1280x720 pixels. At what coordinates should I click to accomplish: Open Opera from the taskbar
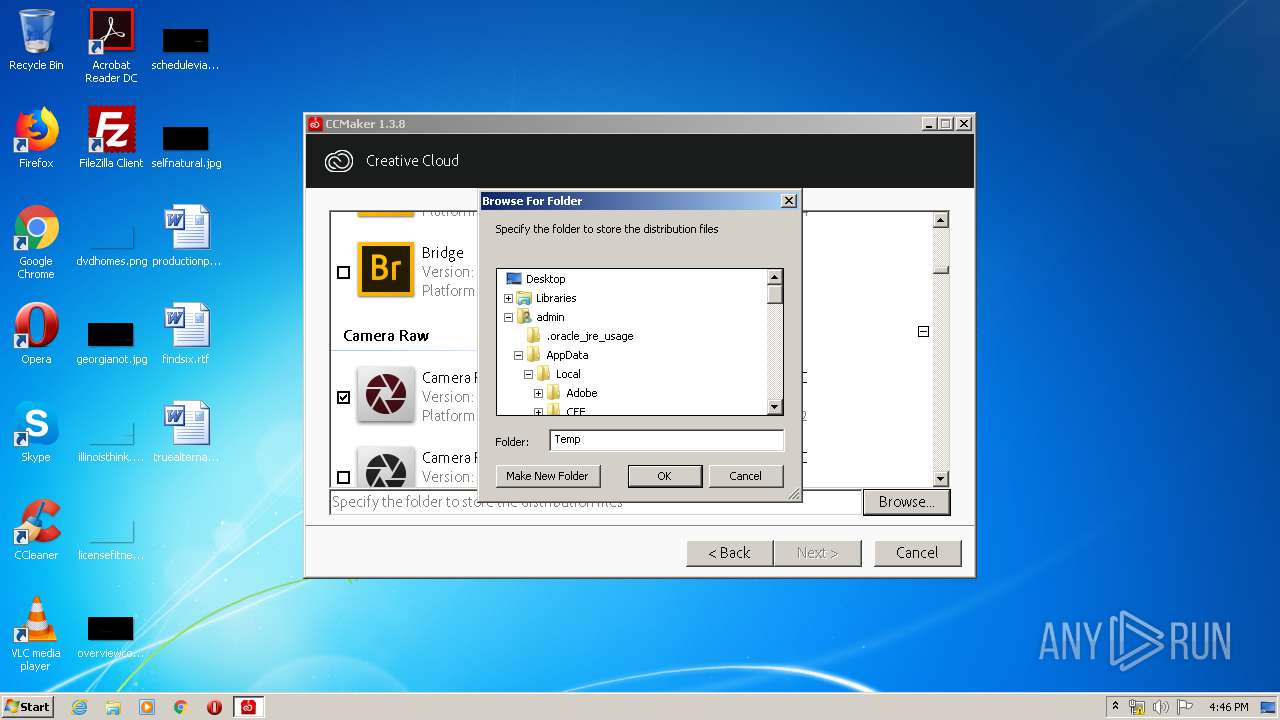point(214,707)
